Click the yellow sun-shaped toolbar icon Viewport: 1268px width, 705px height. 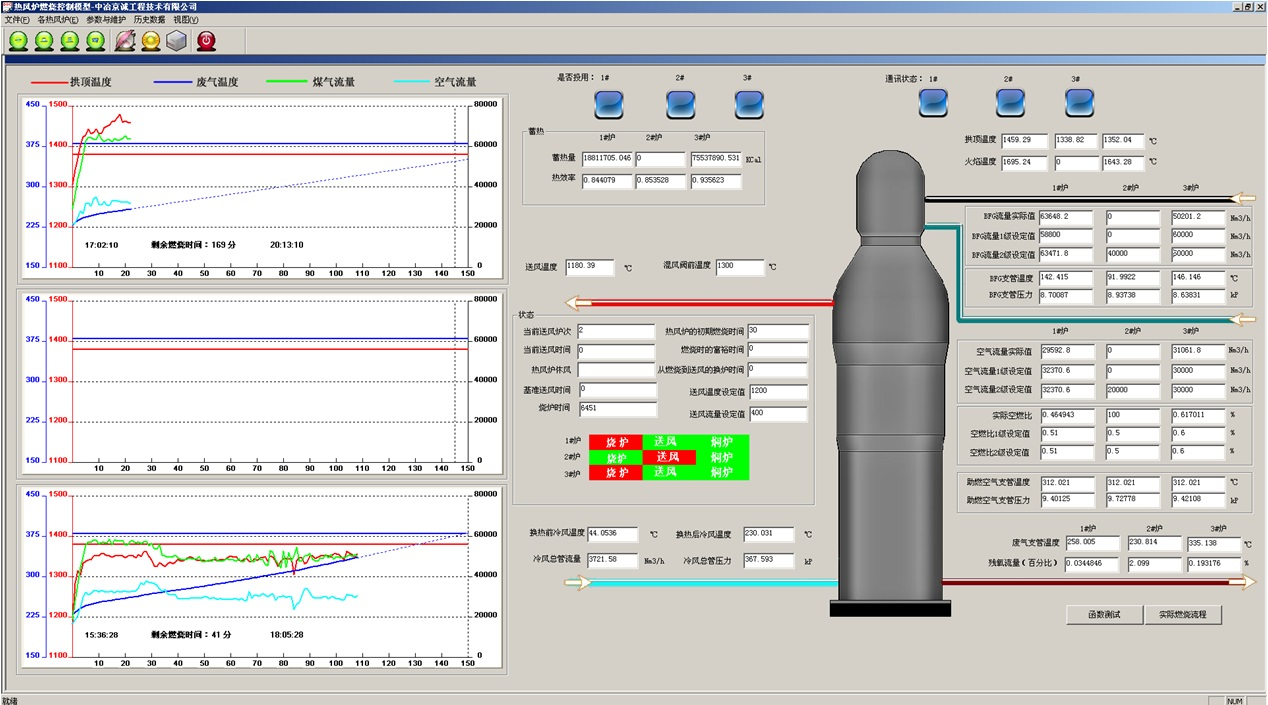150,41
